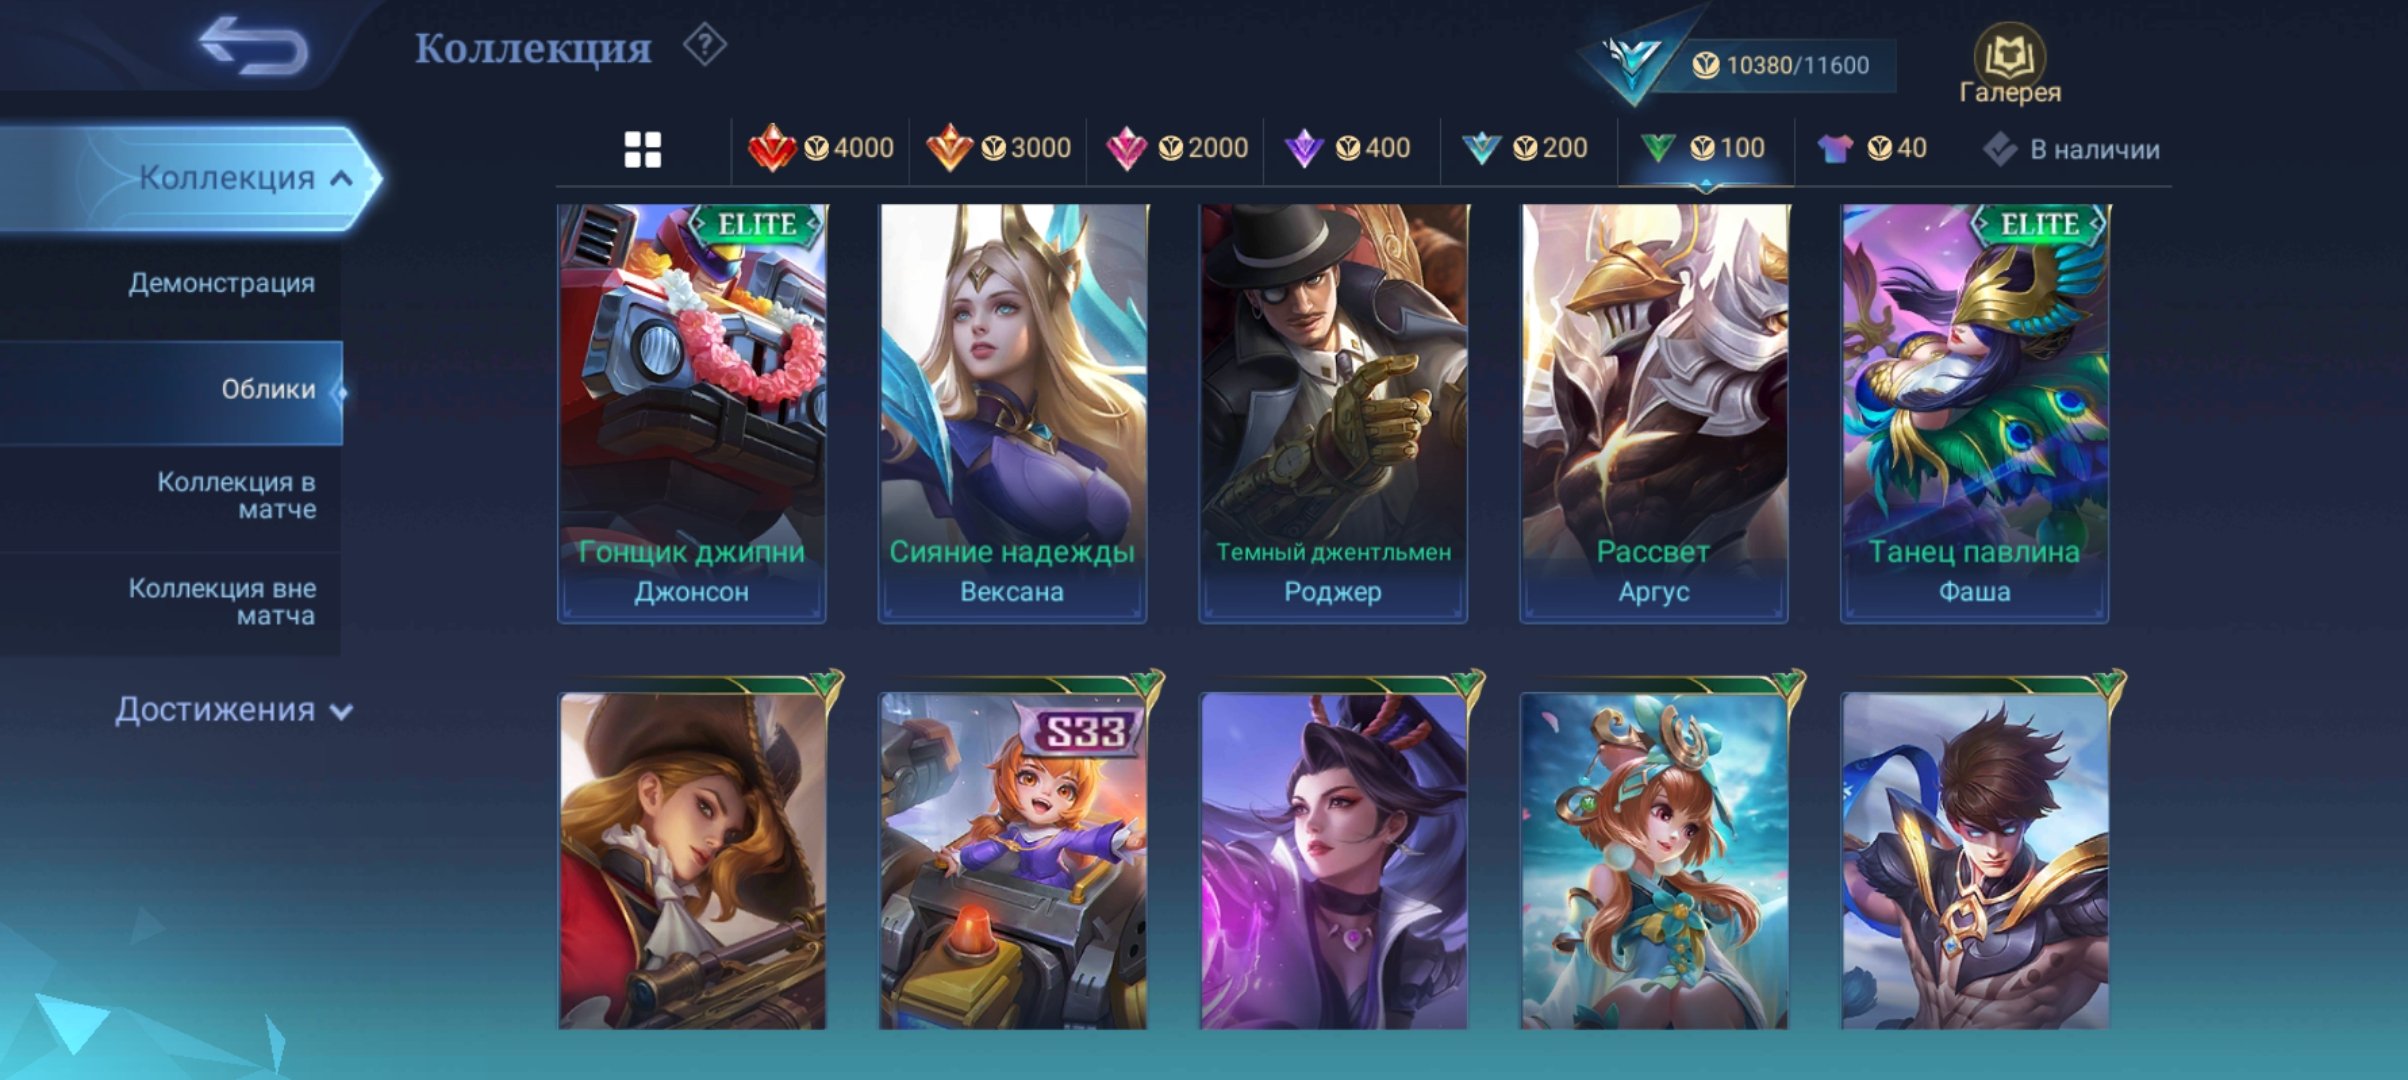Select the 100 points tier tab
Image resolution: width=2408 pixels, height=1080 pixels.
[1703, 149]
